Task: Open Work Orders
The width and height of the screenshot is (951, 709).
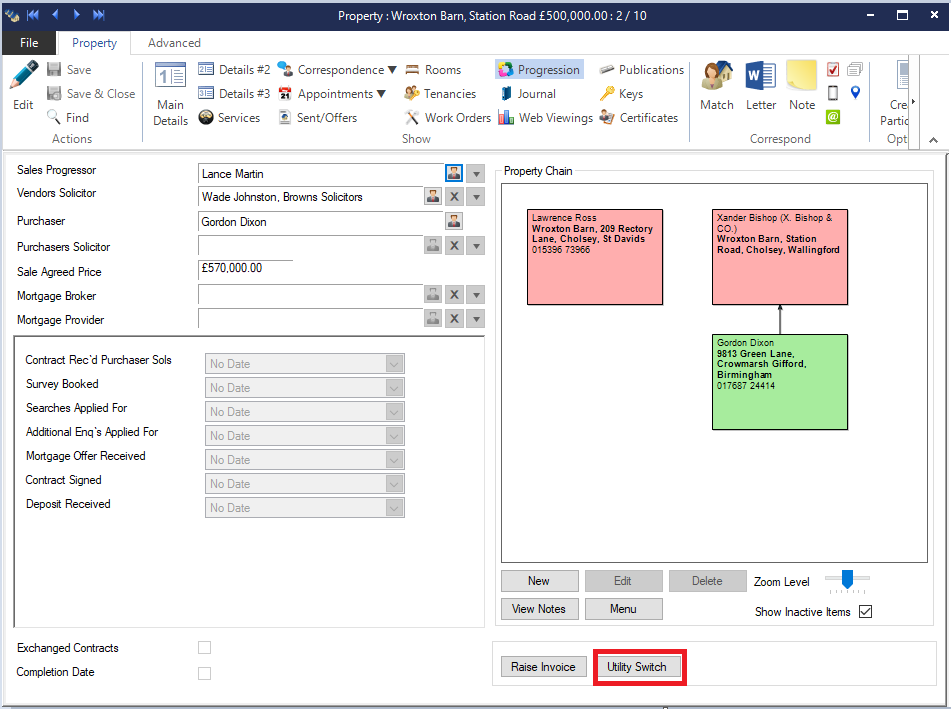Action: tap(448, 118)
